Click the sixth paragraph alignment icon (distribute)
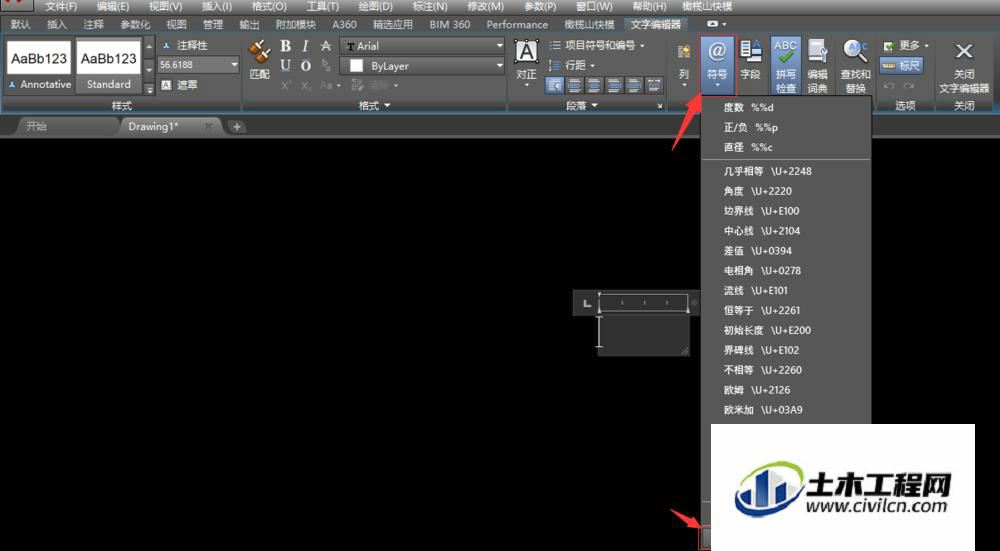Image resolution: width=1000 pixels, height=551 pixels. [654, 85]
